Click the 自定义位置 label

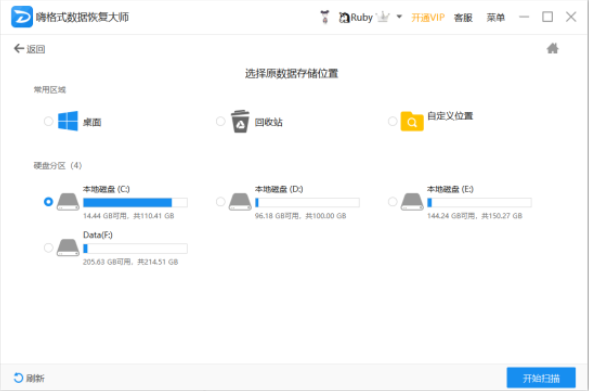pos(450,116)
